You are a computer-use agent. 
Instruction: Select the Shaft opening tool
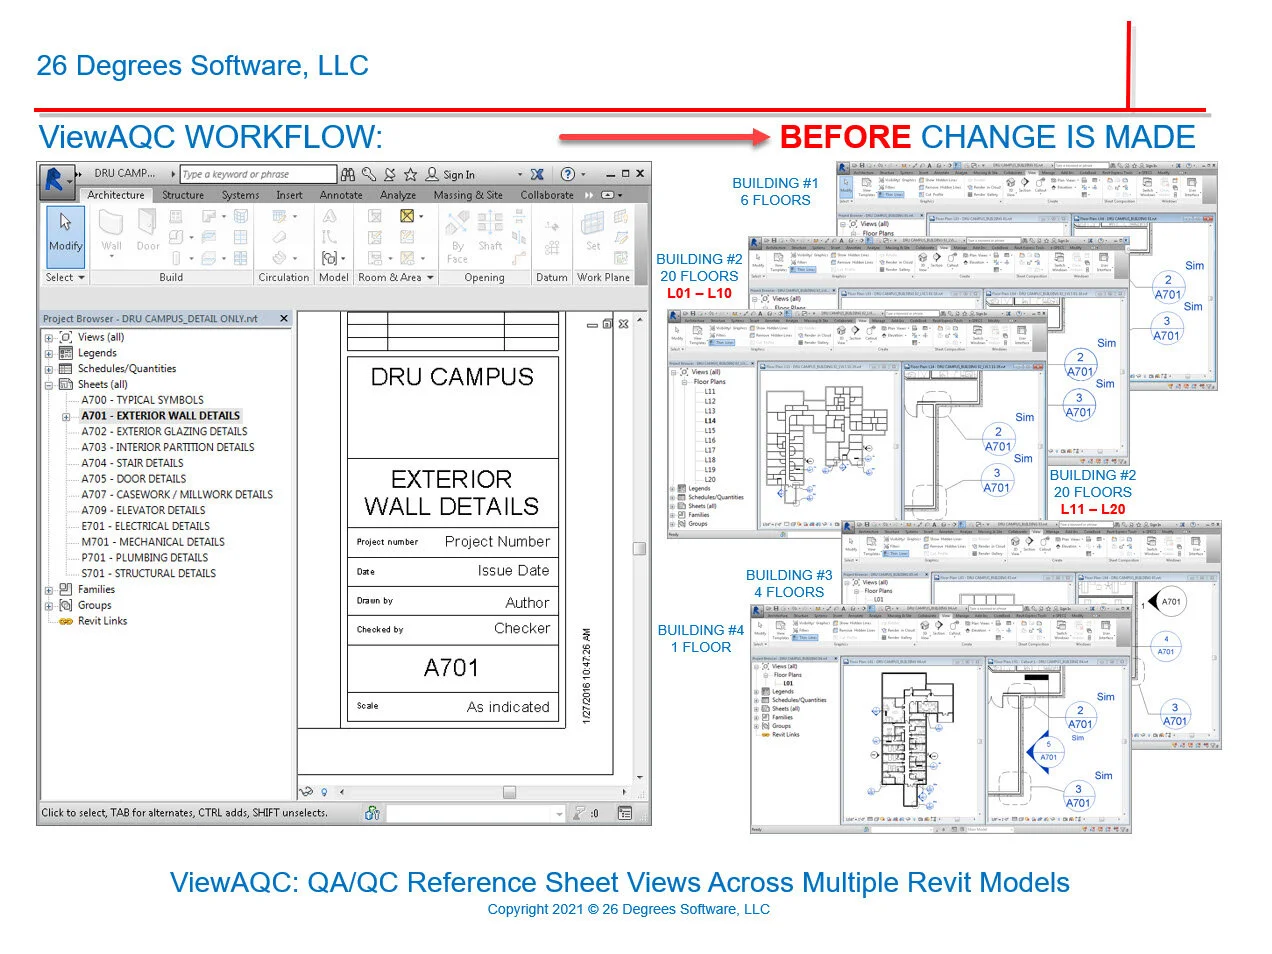click(490, 231)
